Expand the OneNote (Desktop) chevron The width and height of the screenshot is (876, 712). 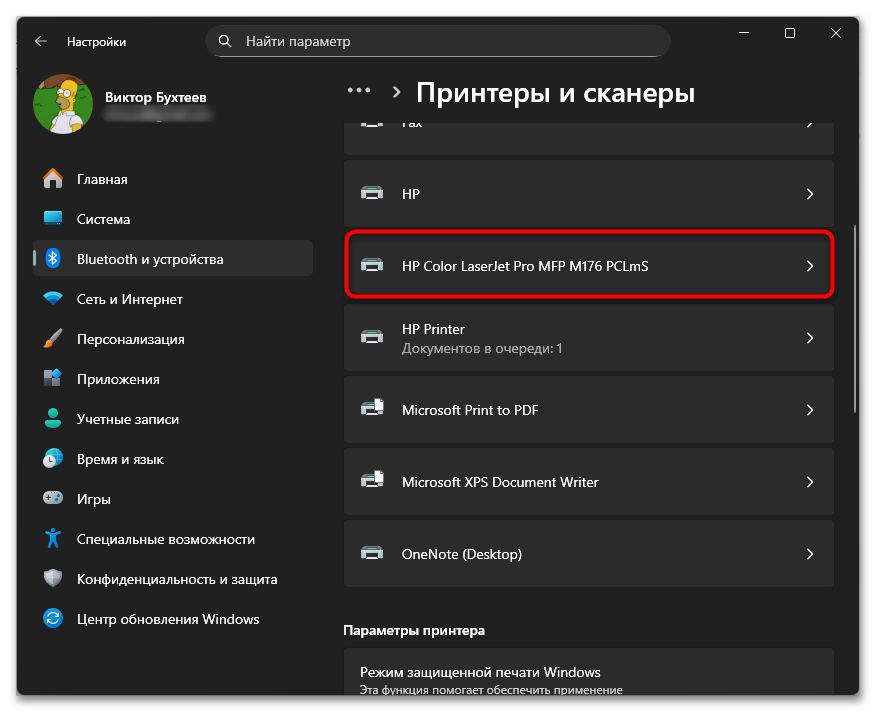pos(810,554)
